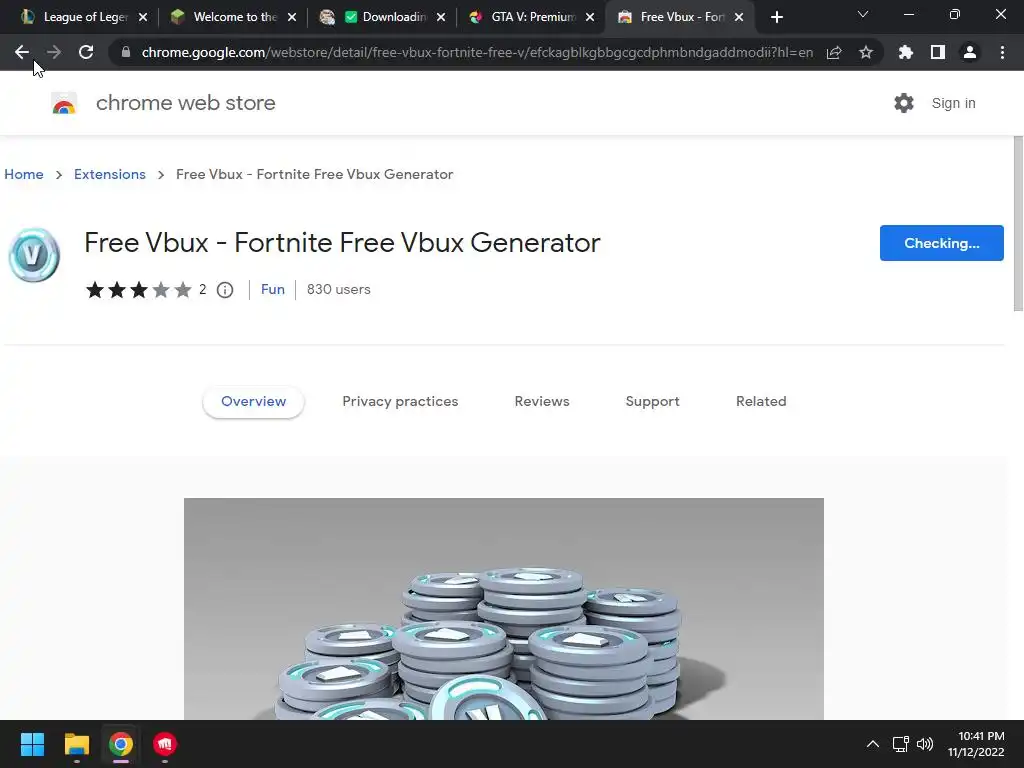
Task: Open the Privacy practices tab
Action: (400, 402)
